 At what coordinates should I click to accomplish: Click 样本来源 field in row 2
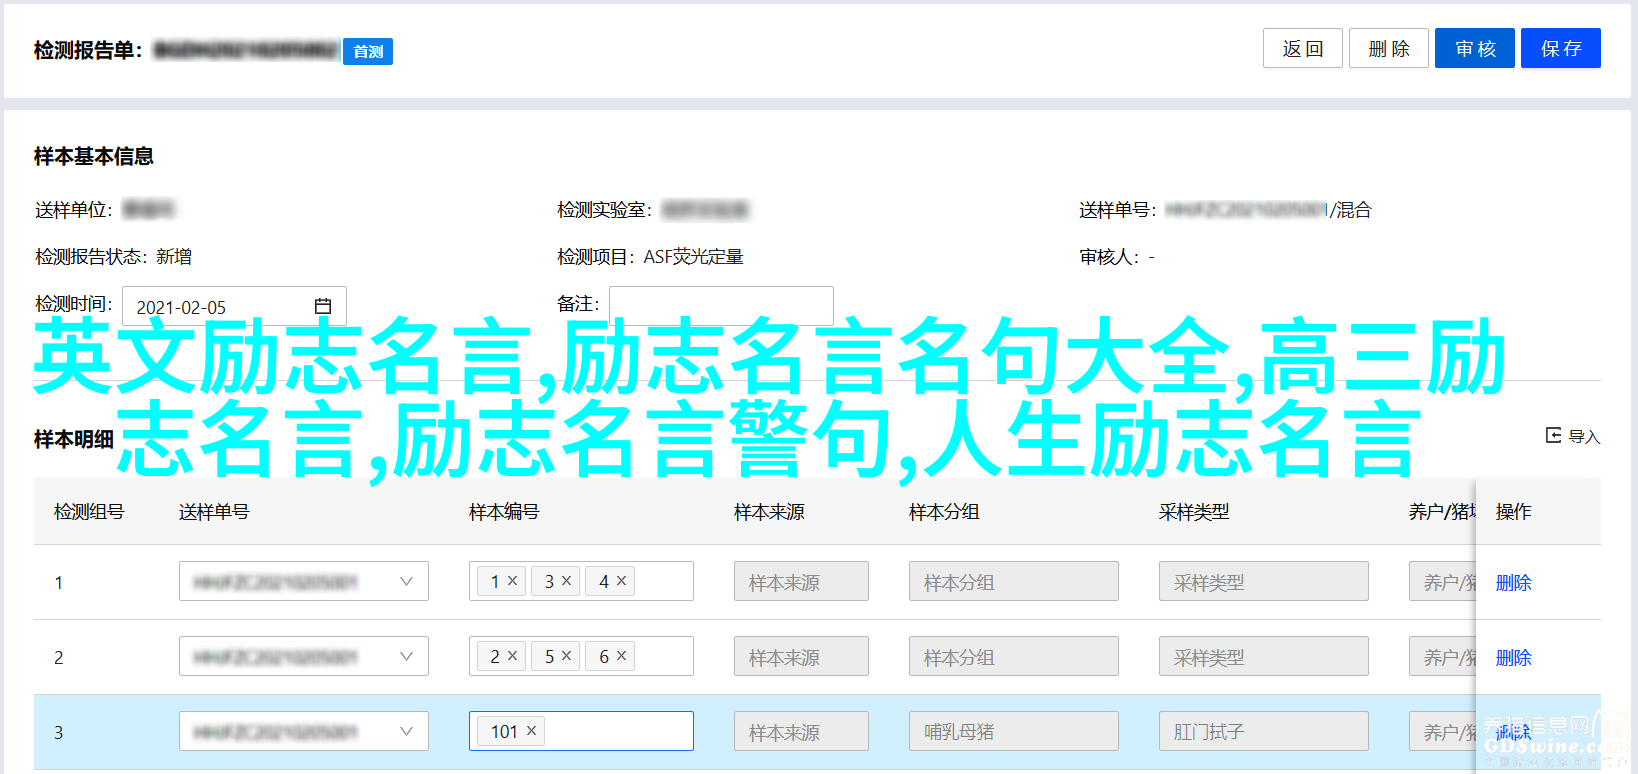coord(801,656)
